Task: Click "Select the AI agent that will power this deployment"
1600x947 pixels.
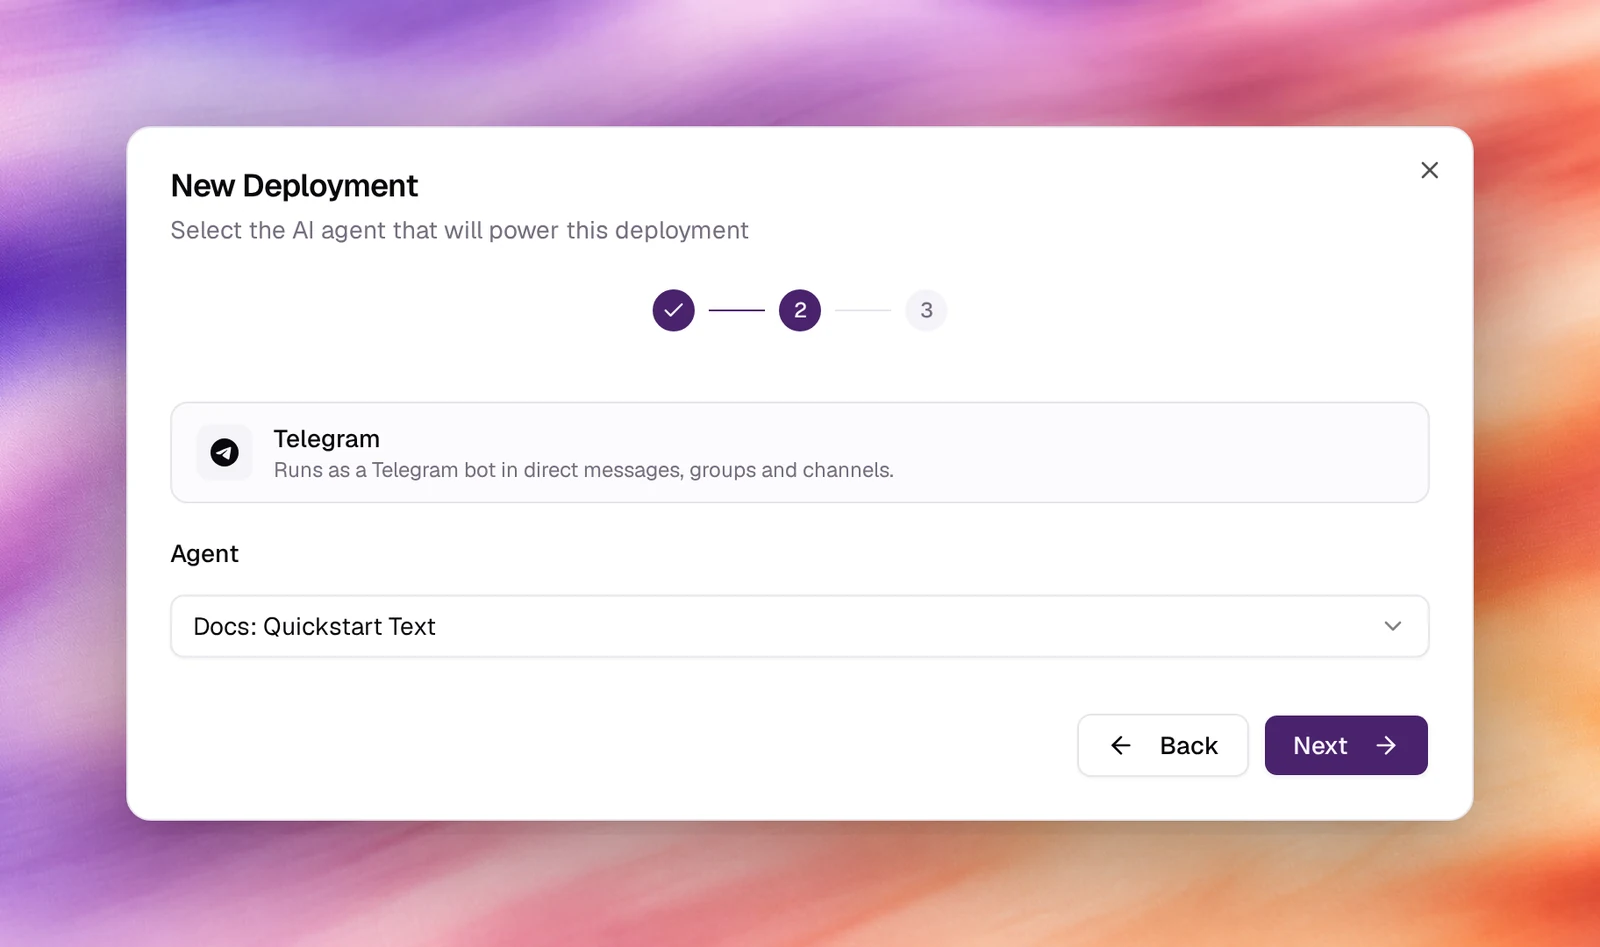Action: click(x=459, y=231)
